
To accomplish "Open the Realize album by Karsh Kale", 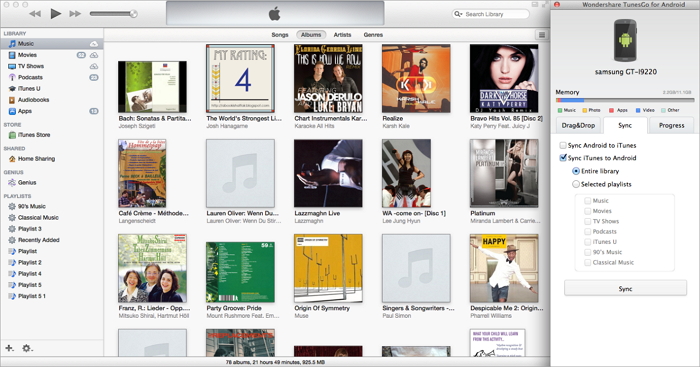I will pos(416,78).
